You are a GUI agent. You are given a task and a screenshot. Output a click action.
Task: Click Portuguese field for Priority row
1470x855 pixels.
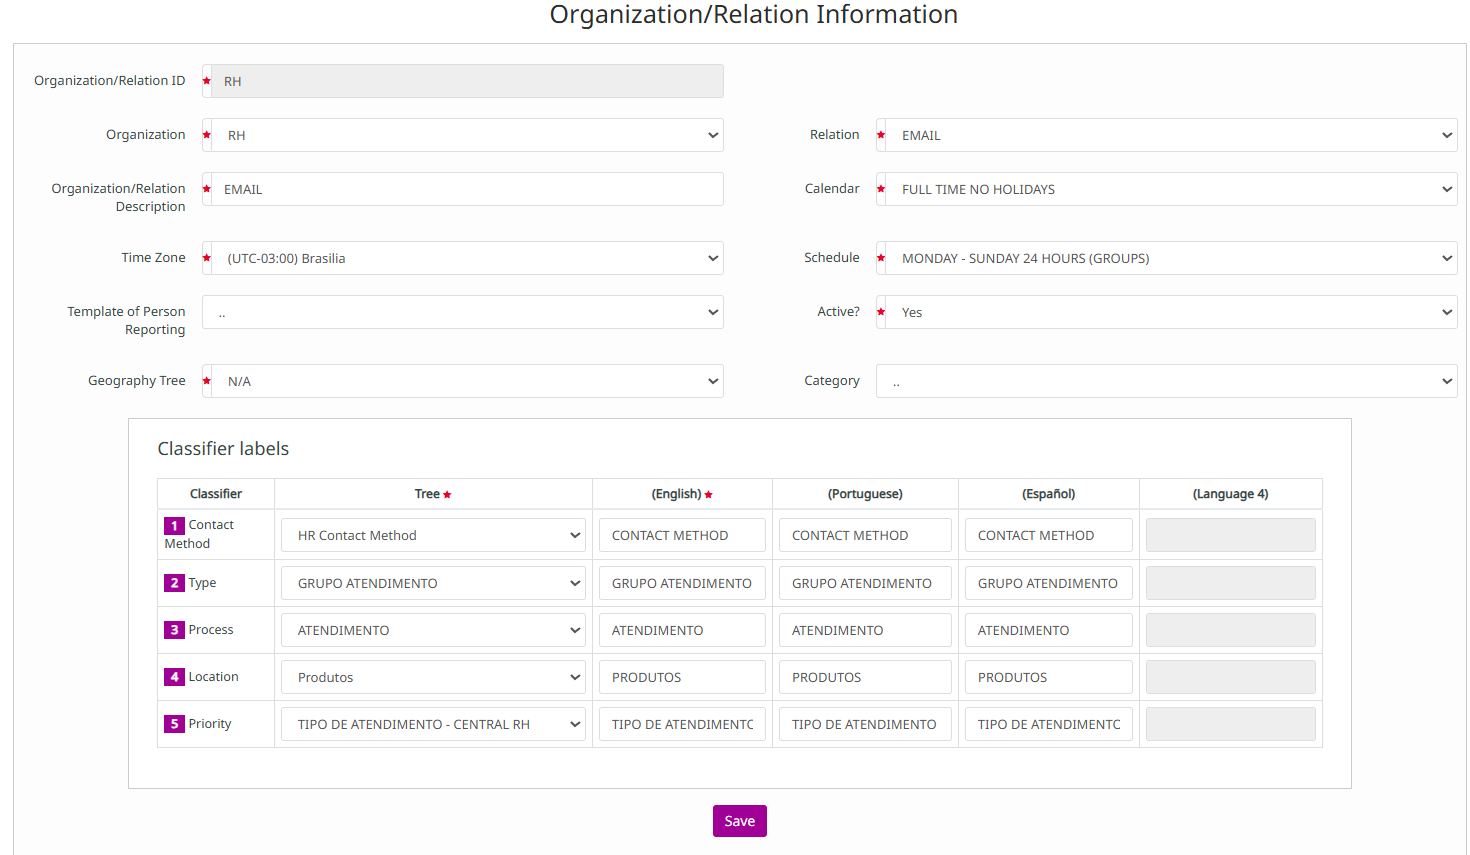865,724
